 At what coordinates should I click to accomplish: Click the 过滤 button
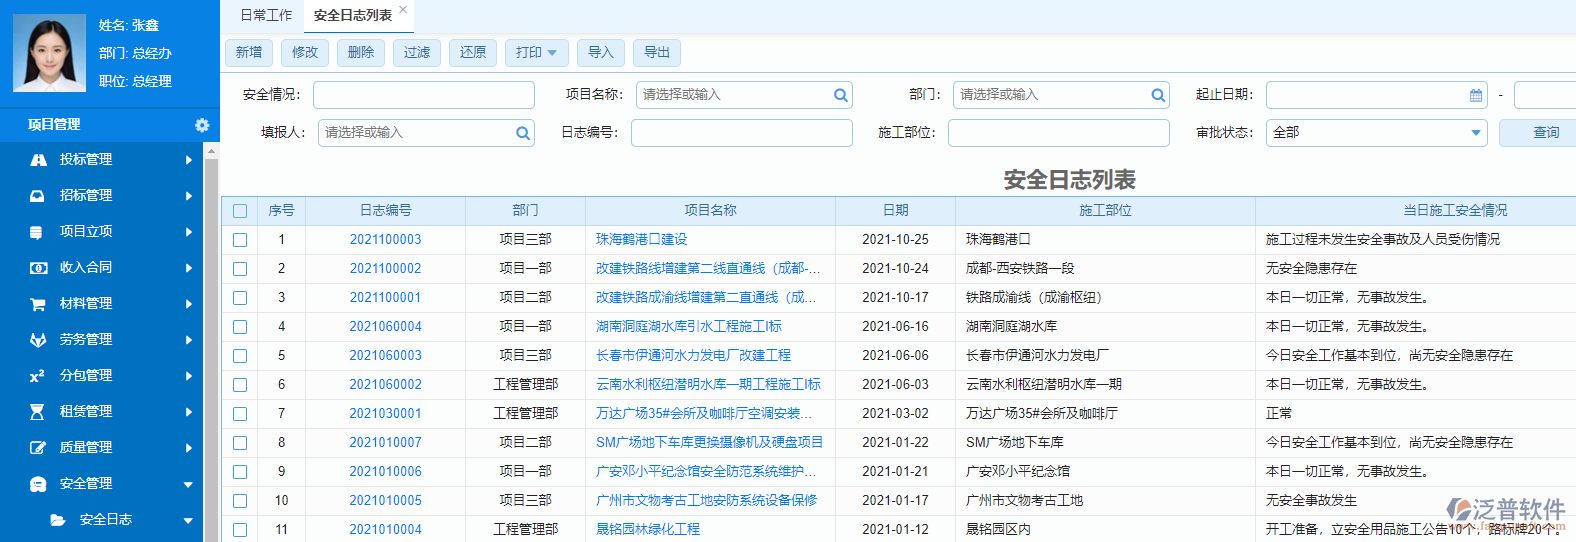point(417,52)
